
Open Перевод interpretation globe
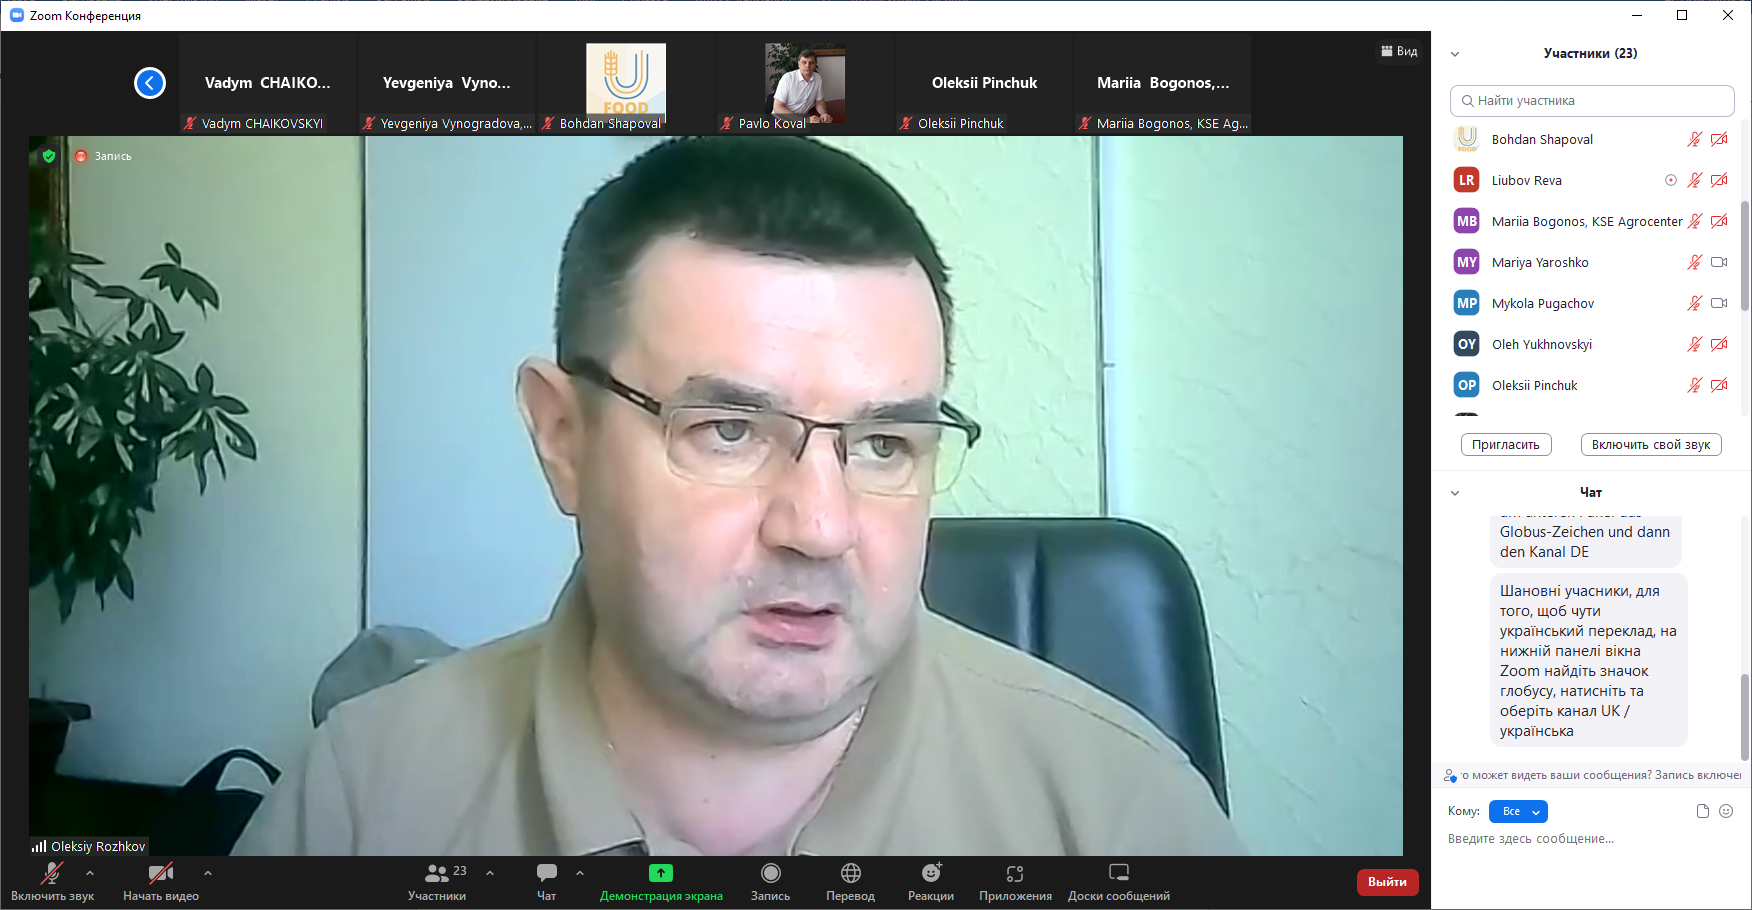tap(851, 882)
